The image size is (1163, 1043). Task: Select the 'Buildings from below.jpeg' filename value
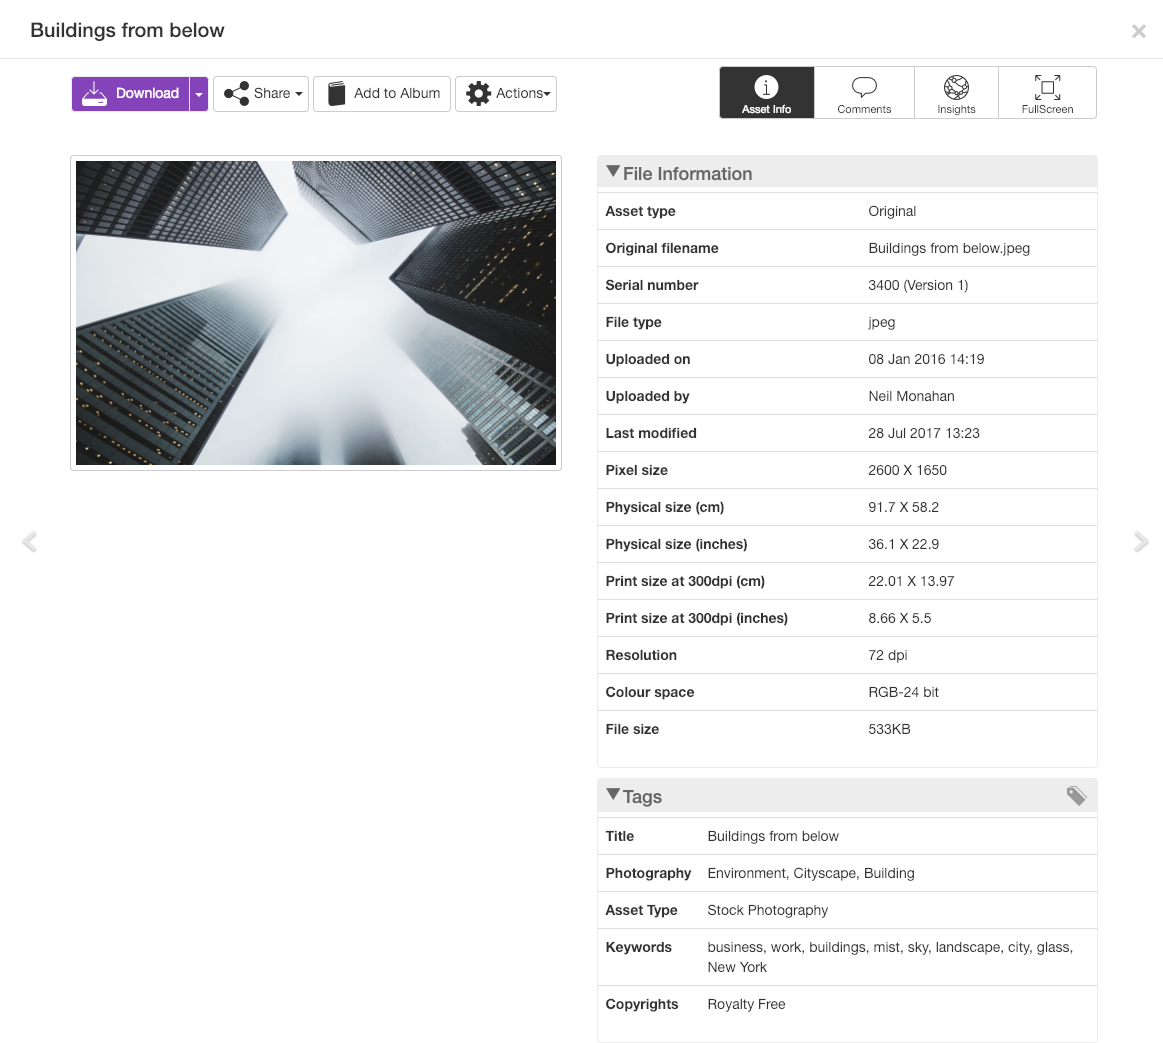click(x=949, y=248)
